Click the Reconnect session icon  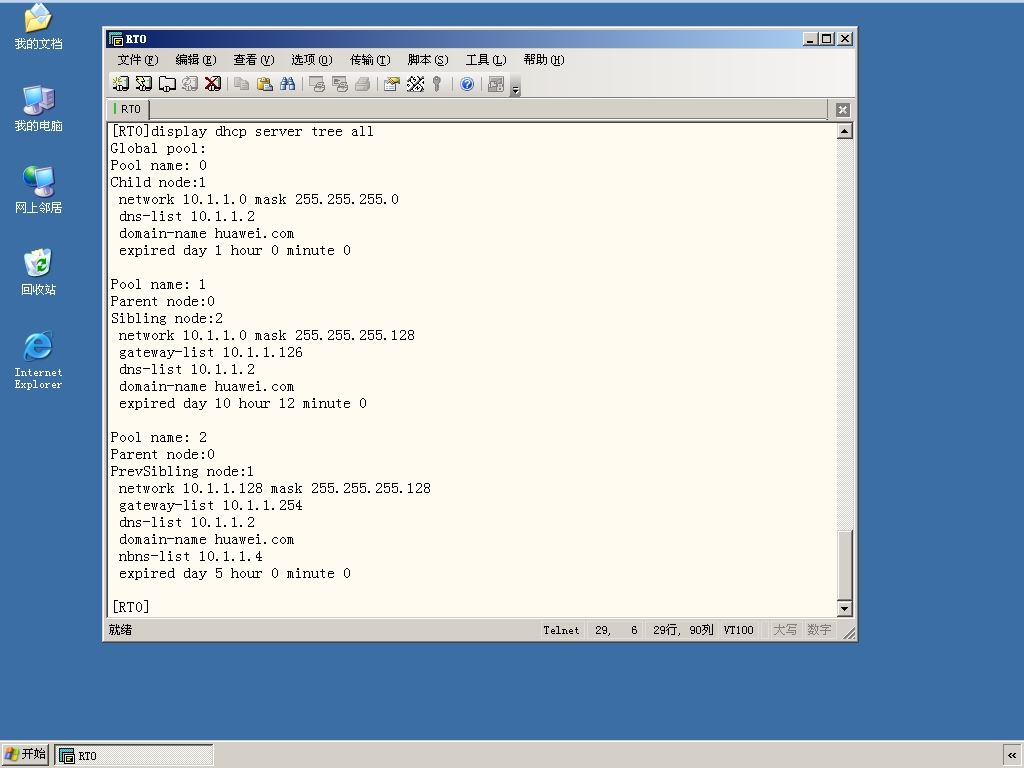190,84
